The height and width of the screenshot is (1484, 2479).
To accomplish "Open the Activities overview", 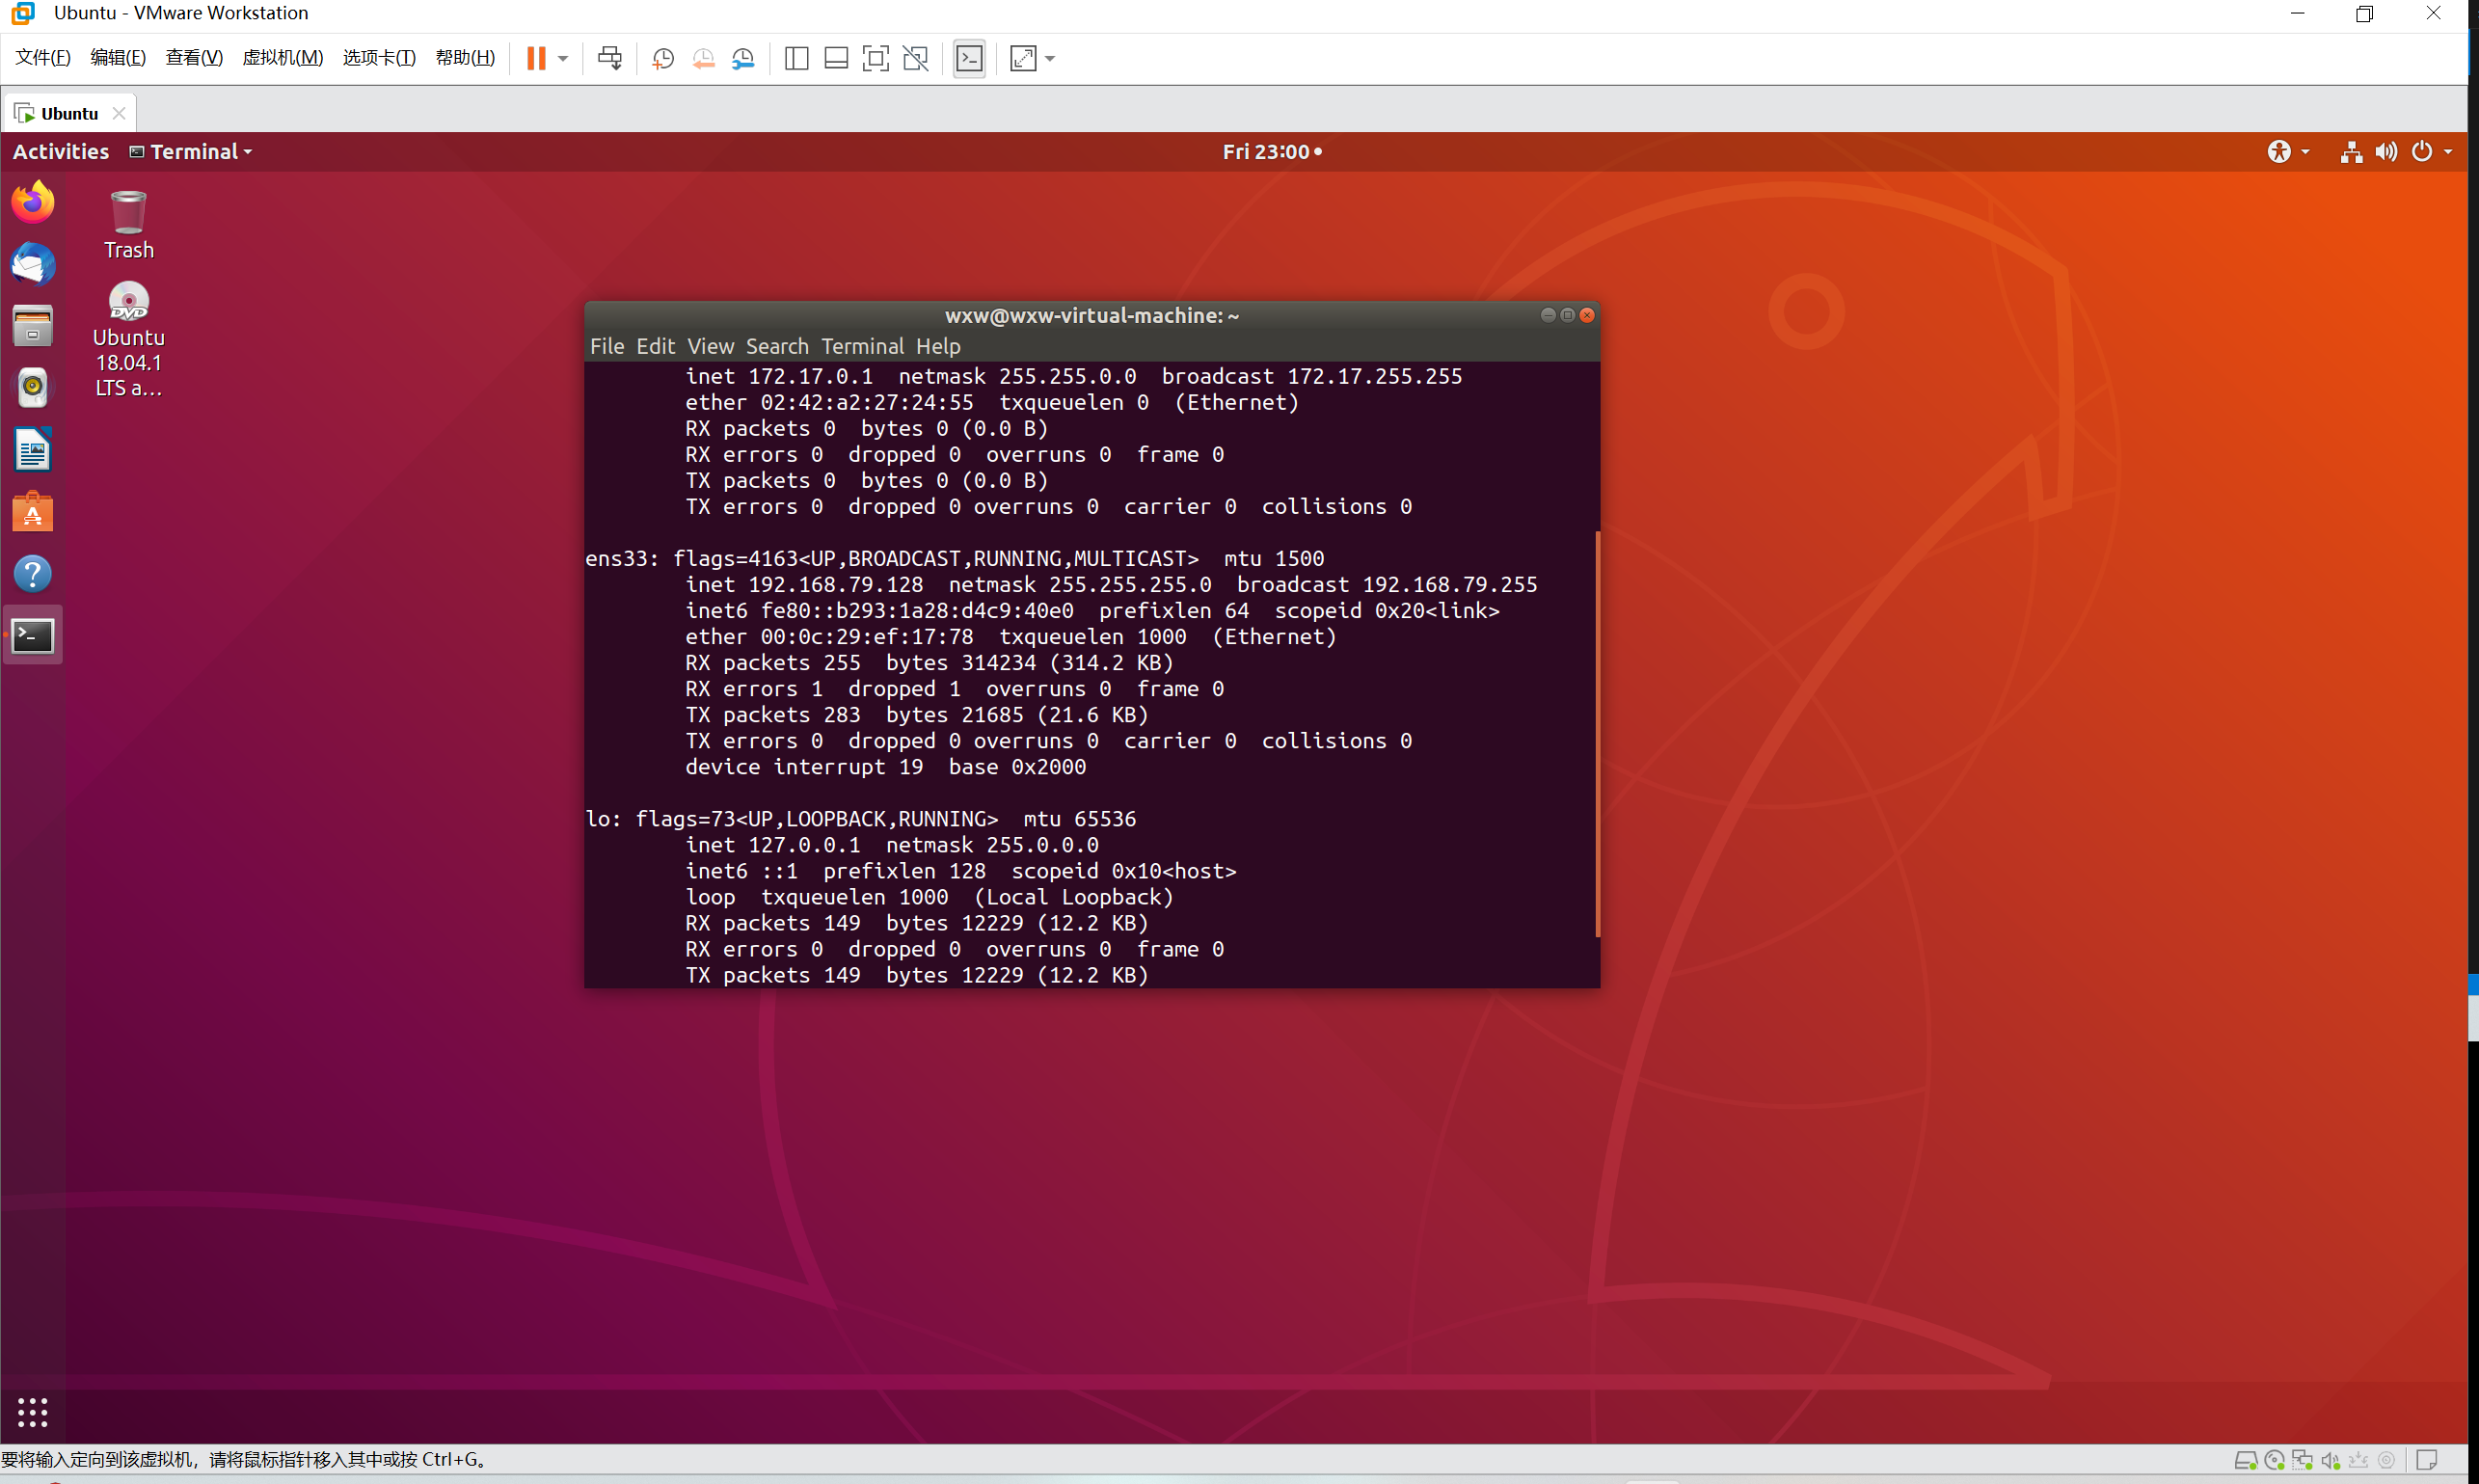I will click(x=61, y=151).
